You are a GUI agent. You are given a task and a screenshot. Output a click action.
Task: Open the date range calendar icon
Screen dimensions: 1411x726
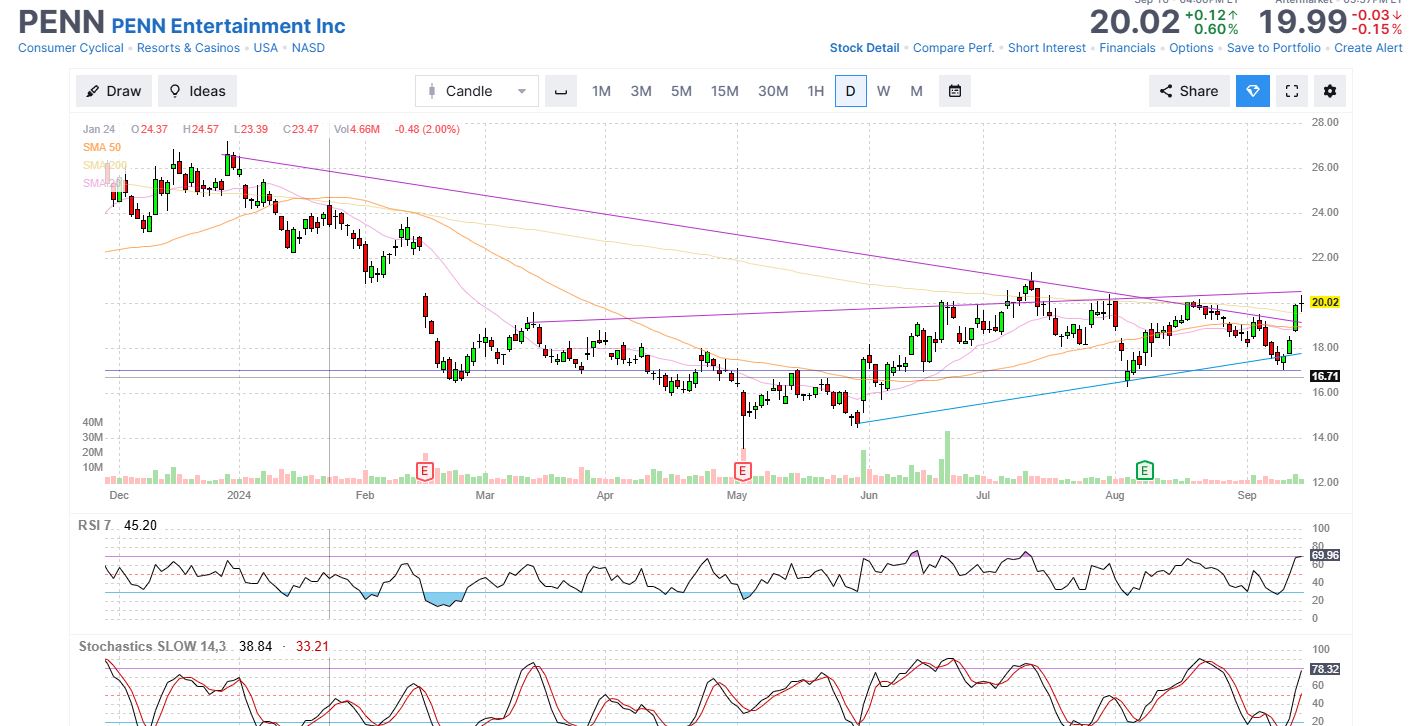point(955,91)
